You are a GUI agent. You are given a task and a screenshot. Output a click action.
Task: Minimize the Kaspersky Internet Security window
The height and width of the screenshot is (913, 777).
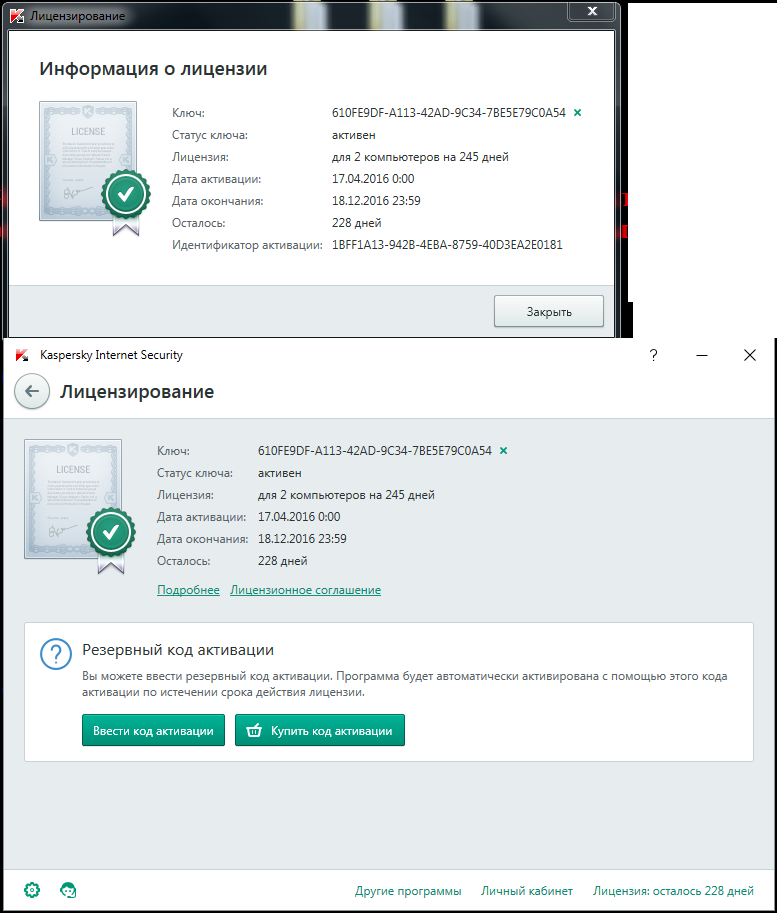pos(702,355)
